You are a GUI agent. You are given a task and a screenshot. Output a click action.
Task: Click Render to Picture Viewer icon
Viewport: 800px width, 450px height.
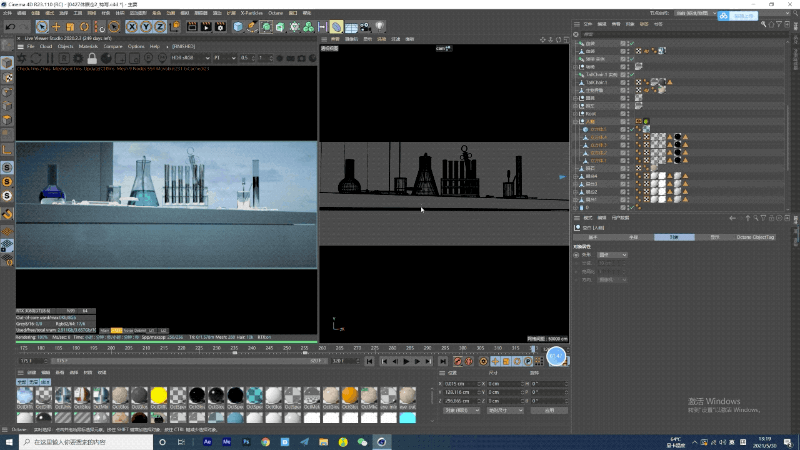[x=206, y=27]
